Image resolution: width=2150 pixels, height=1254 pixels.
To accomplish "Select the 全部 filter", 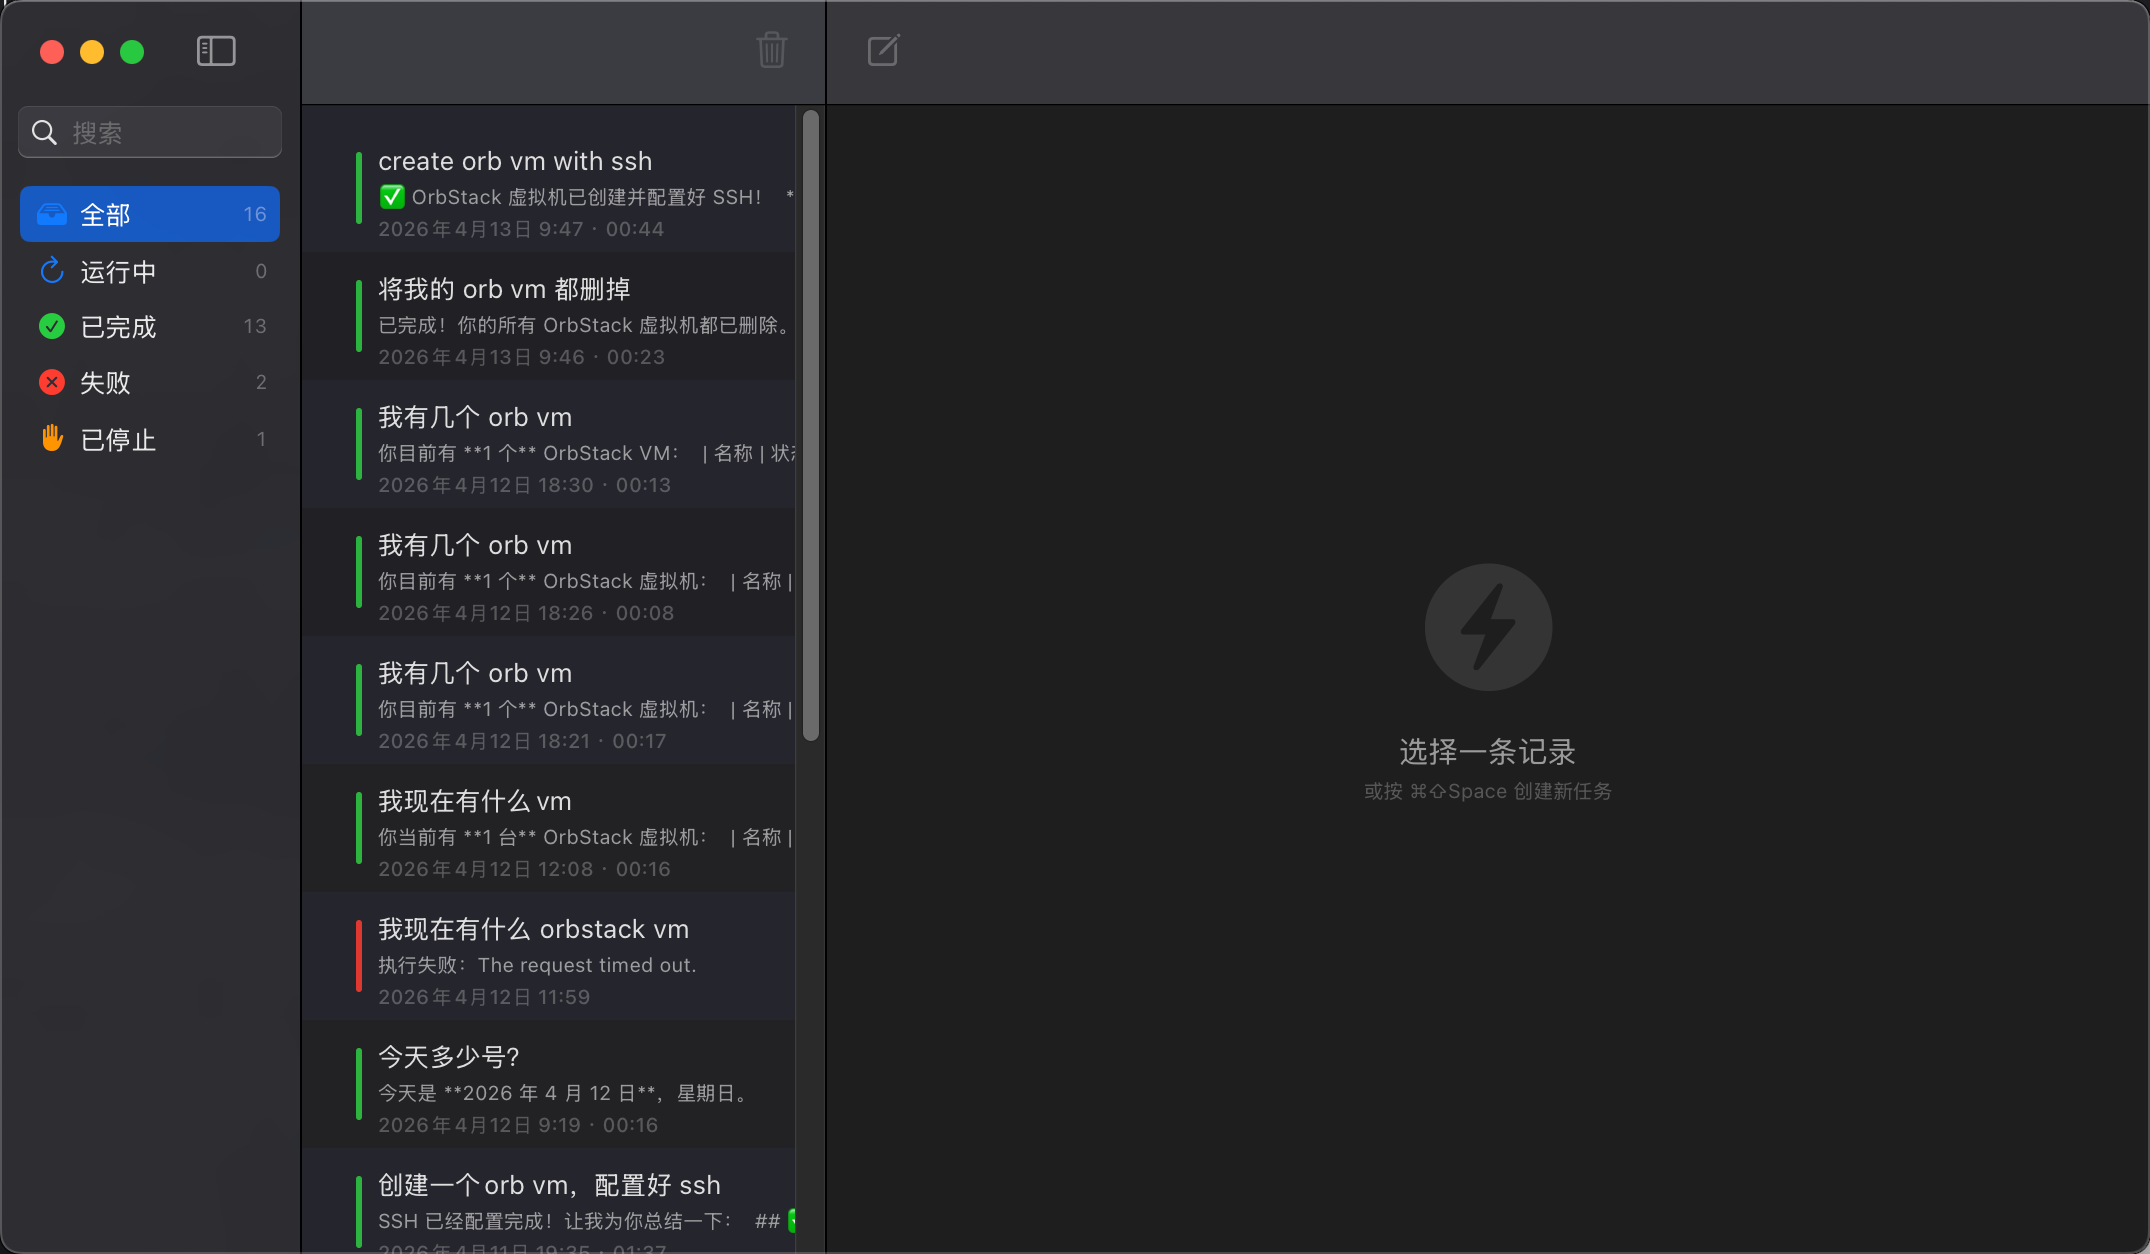I will [x=150, y=214].
